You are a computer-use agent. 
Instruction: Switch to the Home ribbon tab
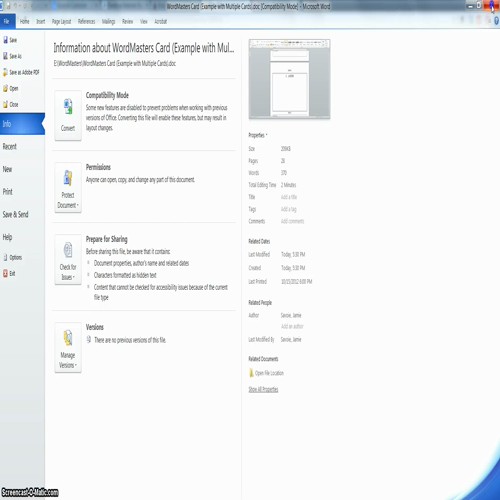[24, 21]
